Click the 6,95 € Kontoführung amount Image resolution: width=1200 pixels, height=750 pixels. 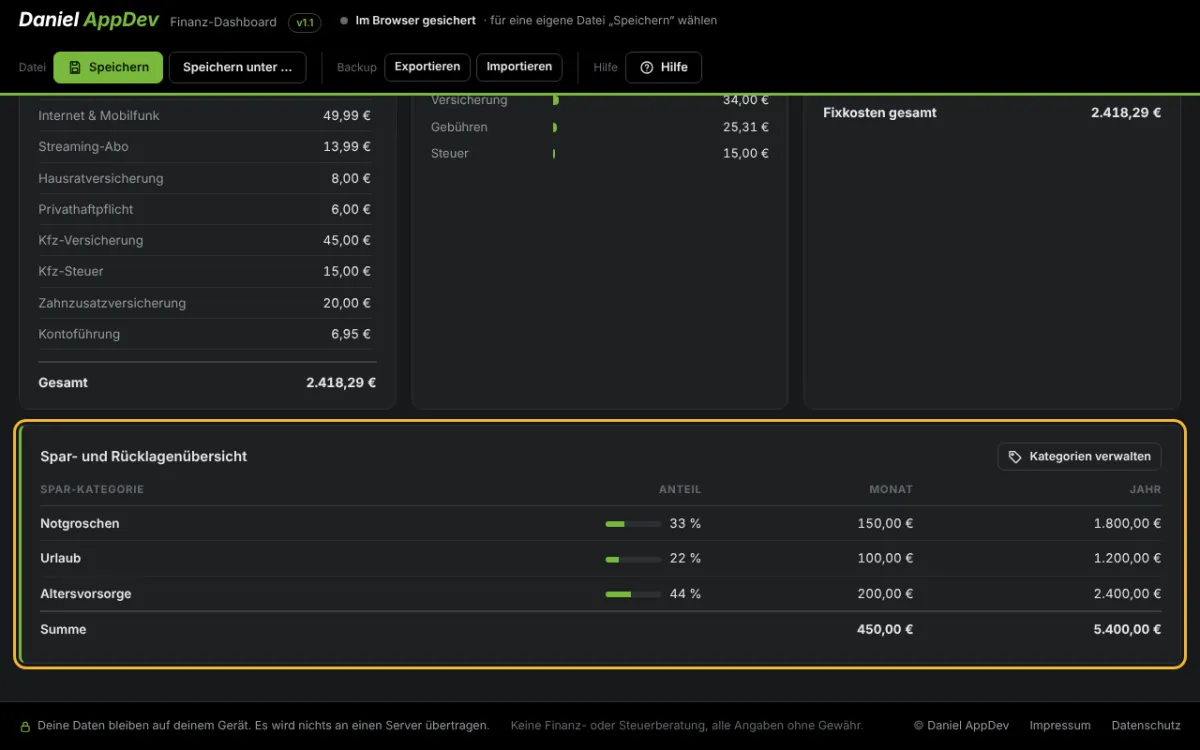(x=351, y=334)
